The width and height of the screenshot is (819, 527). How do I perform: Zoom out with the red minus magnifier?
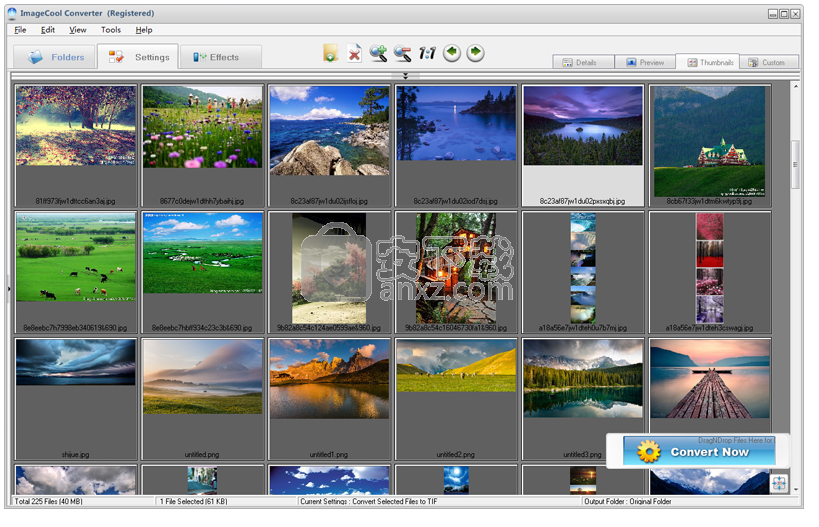(402, 53)
